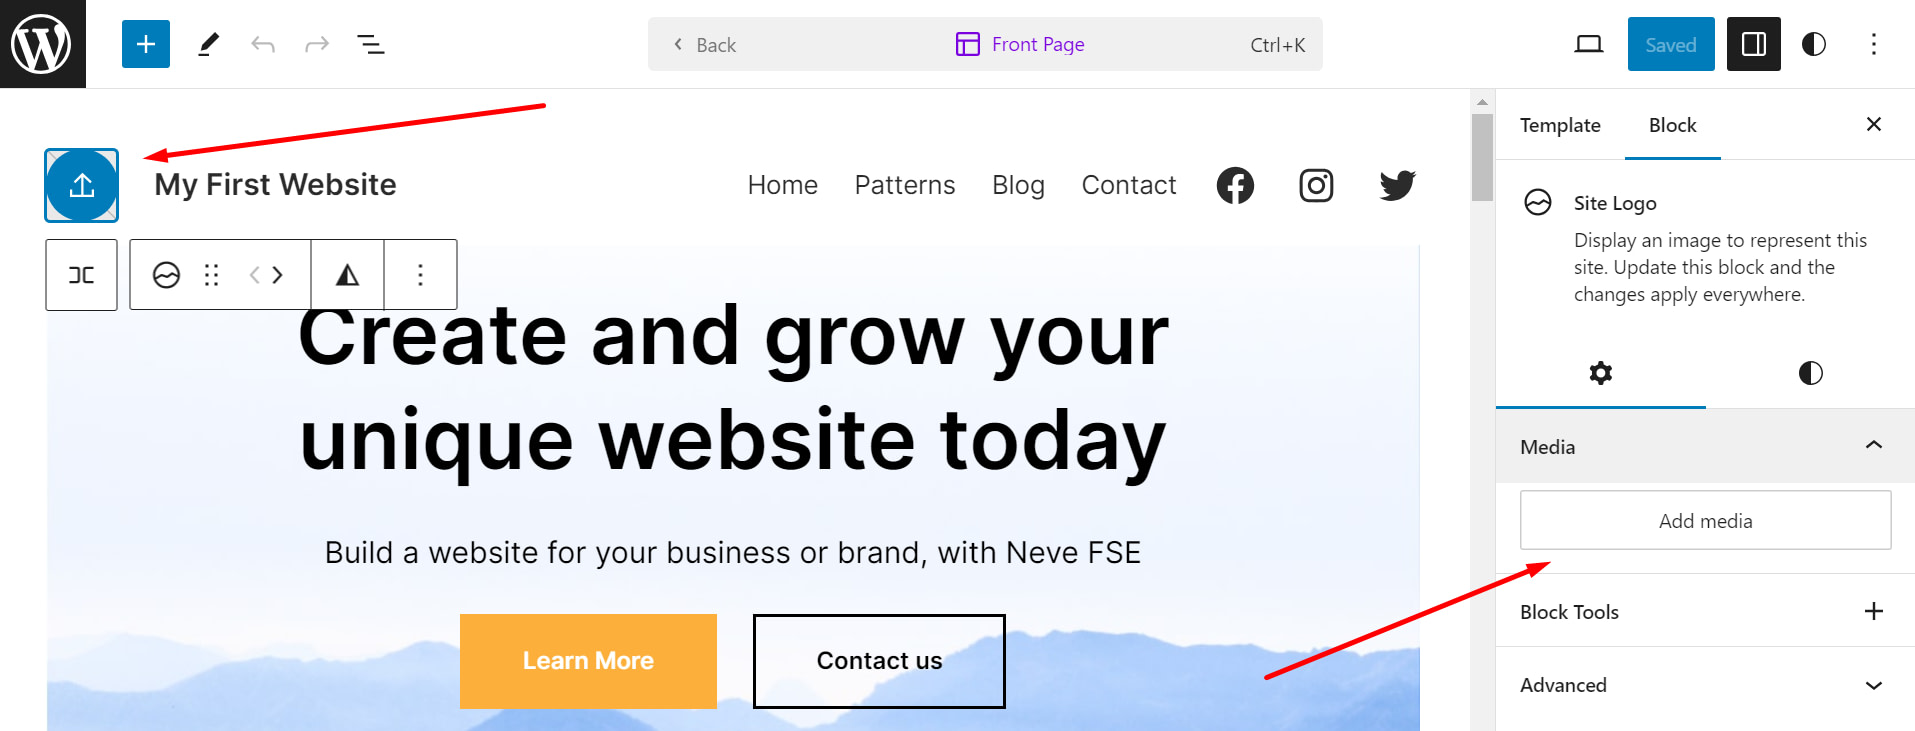Viewport: 1915px width, 731px height.
Task: Open the desktop preview icon
Action: (x=1588, y=44)
